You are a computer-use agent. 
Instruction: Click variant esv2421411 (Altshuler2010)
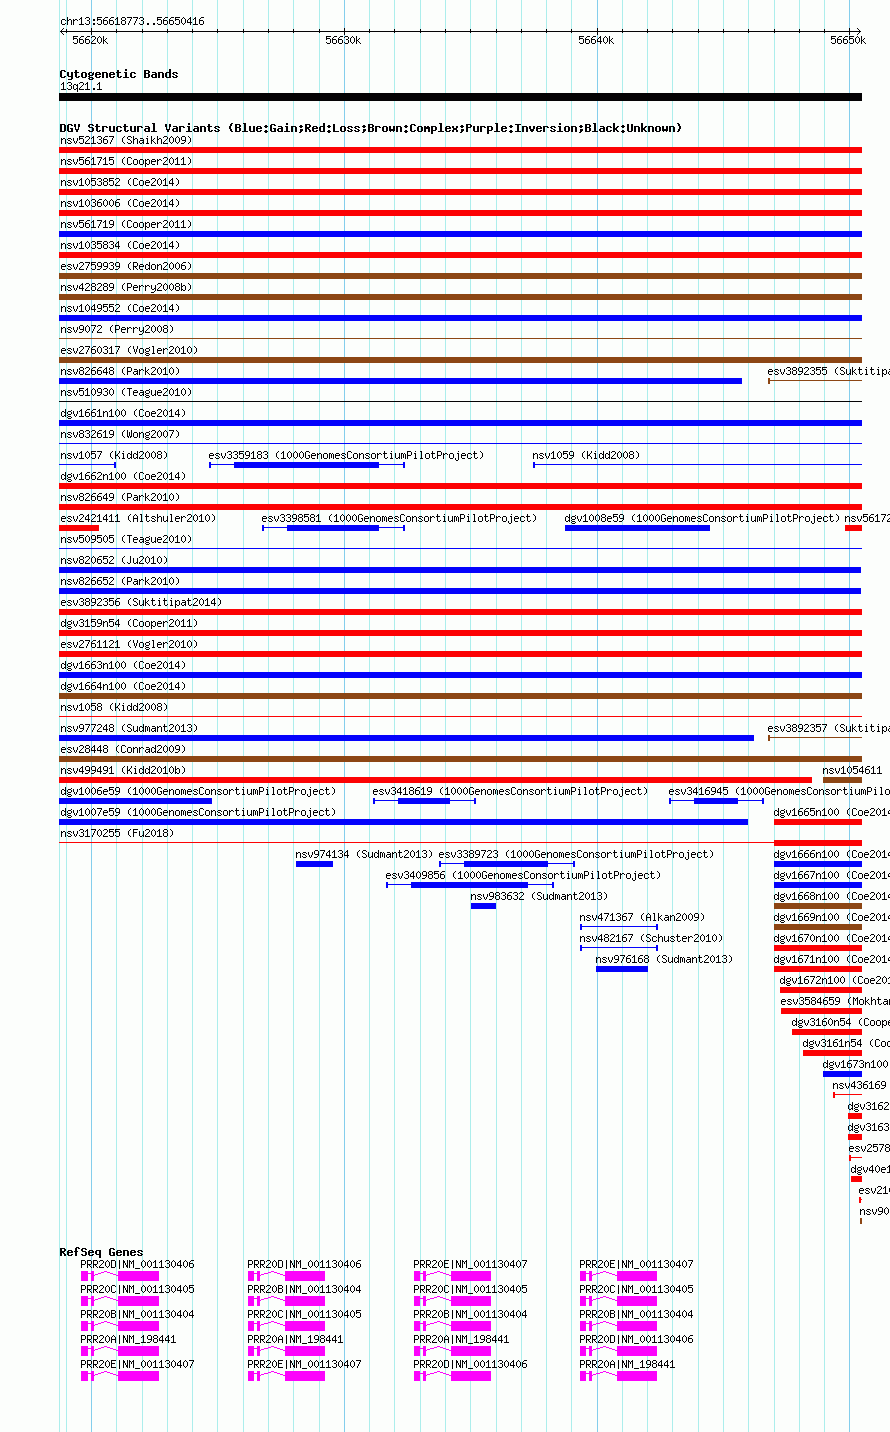pyautogui.click(x=138, y=518)
